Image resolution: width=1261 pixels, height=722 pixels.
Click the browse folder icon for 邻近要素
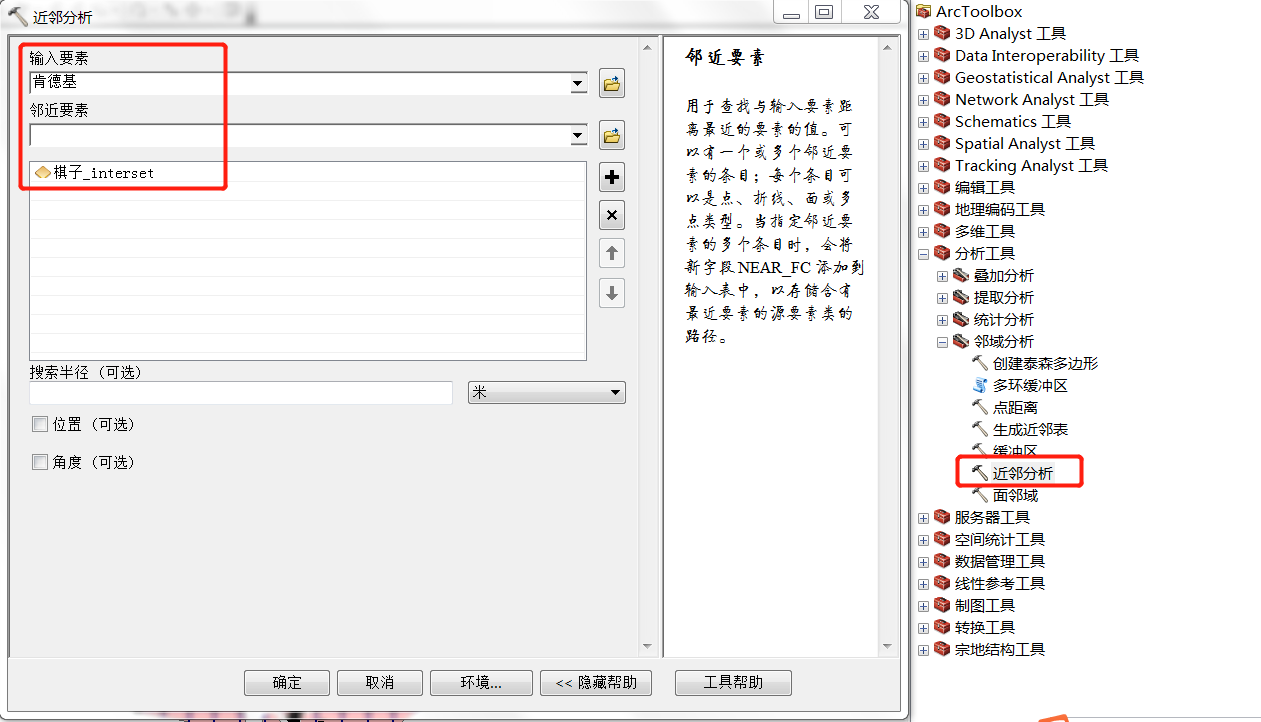[x=612, y=135]
